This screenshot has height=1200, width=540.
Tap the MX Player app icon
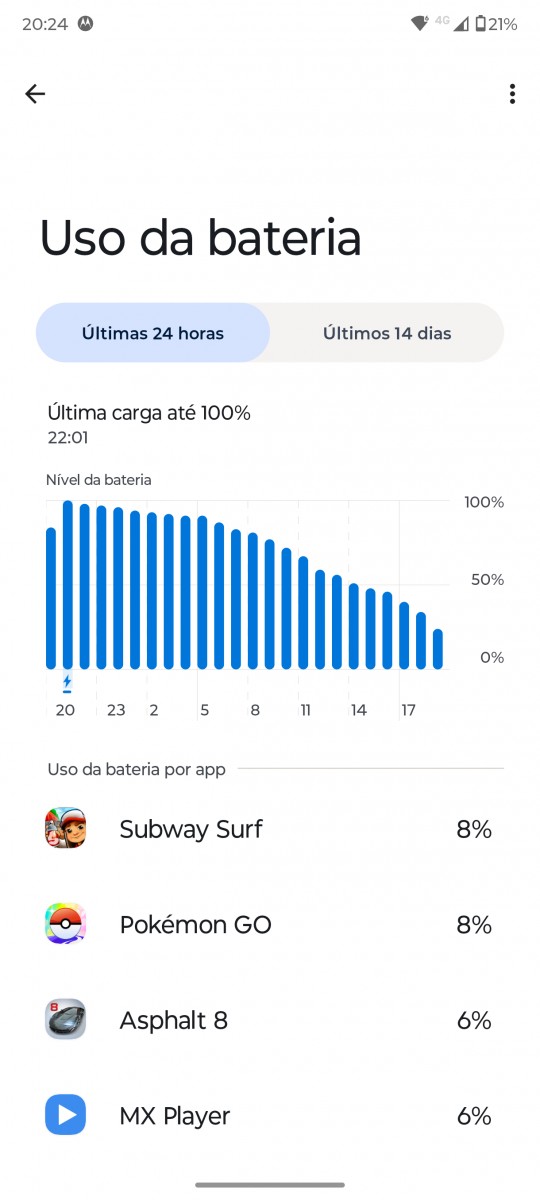pos(66,1115)
